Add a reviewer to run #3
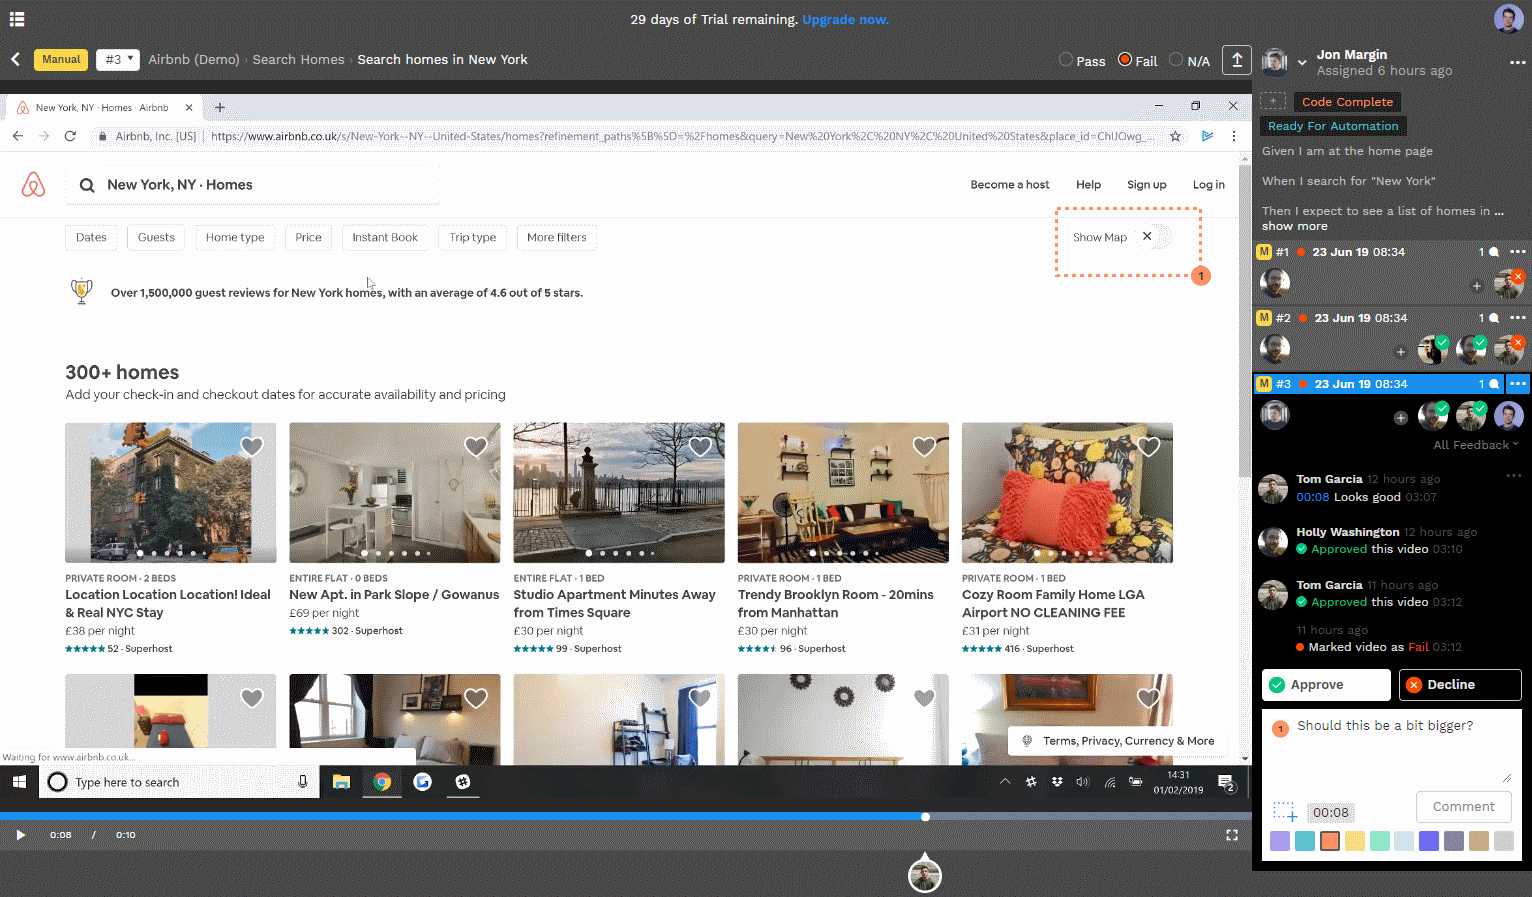Image resolution: width=1532 pixels, height=897 pixels. 1400,418
